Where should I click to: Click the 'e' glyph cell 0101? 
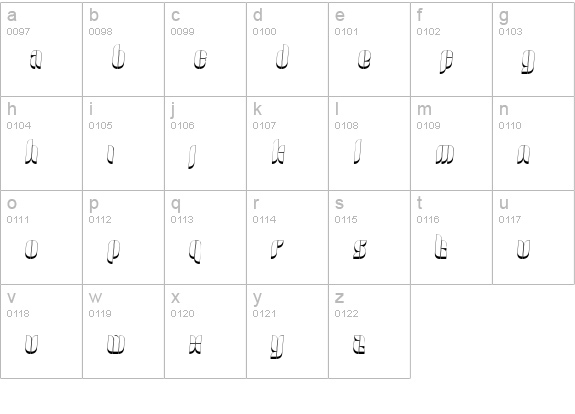369,50
